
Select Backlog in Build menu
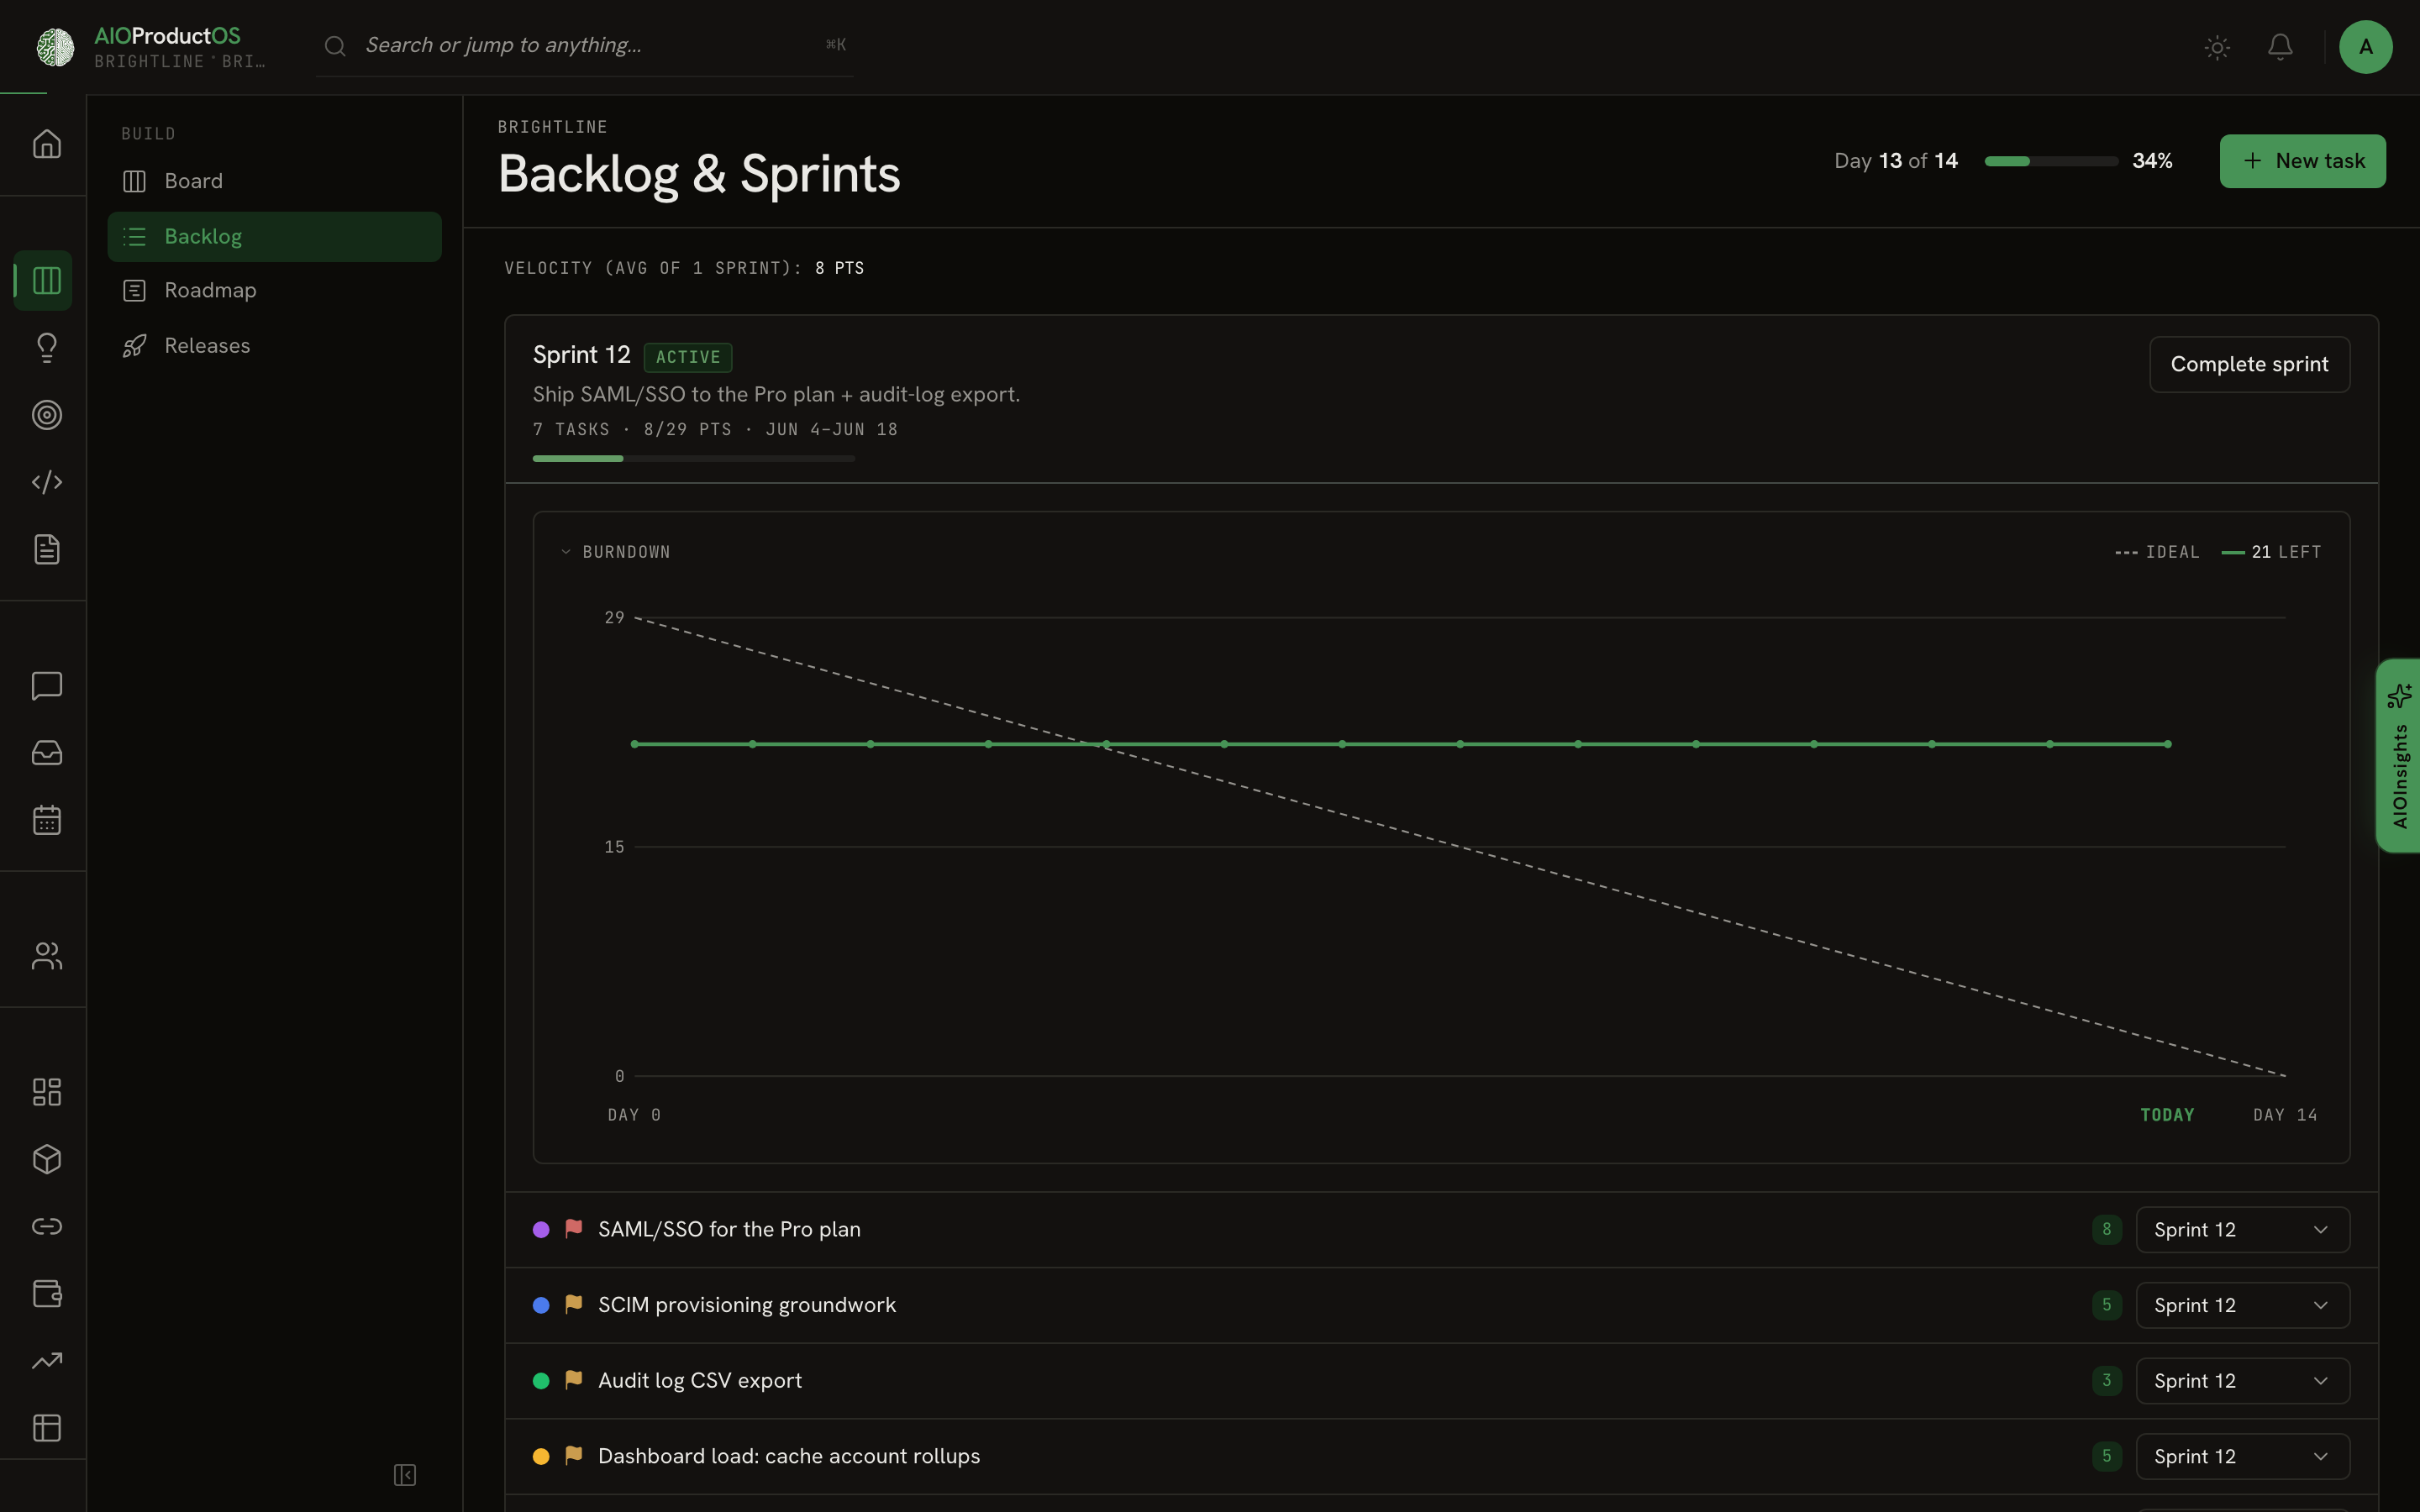click(x=274, y=236)
